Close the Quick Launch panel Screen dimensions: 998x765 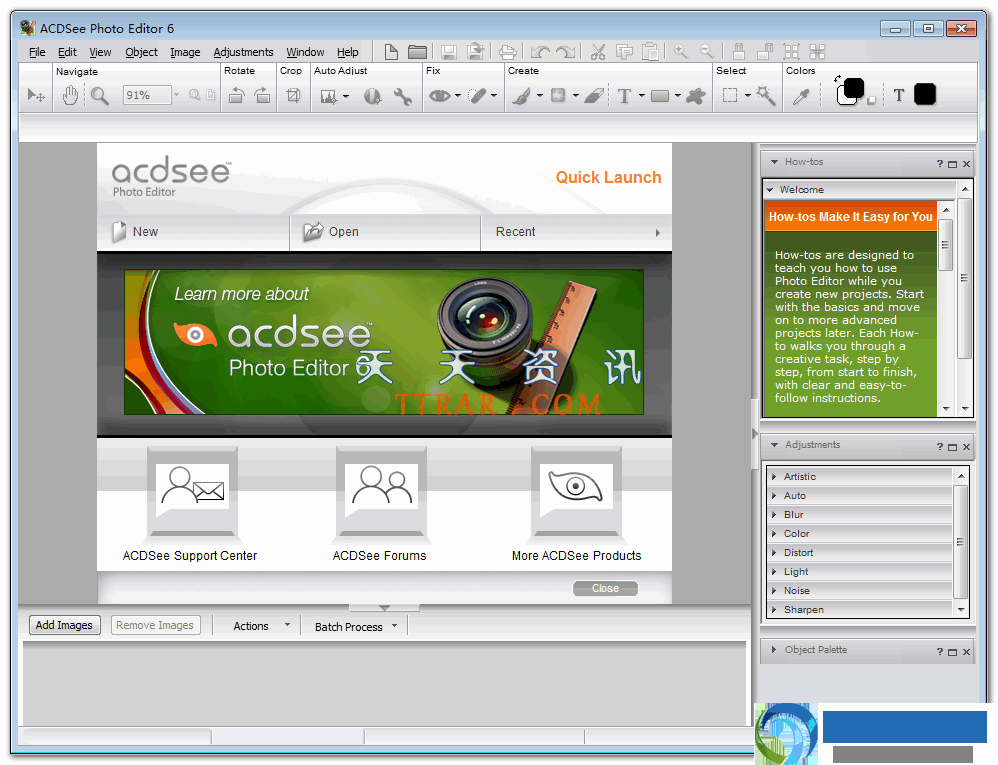click(605, 588)
